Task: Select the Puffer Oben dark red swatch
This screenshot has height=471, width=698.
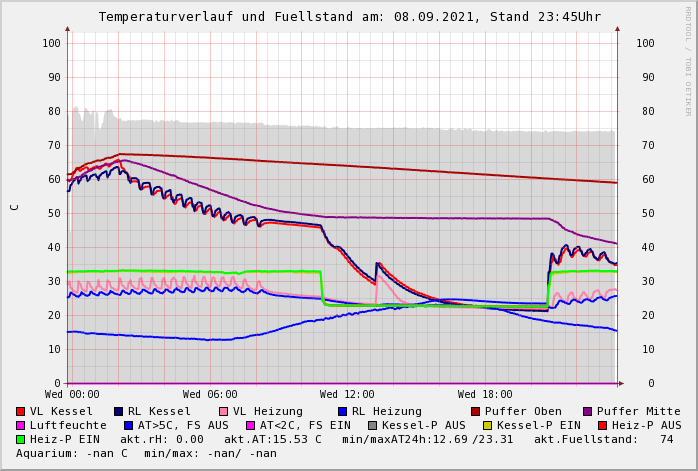Action: coord(475,411)
